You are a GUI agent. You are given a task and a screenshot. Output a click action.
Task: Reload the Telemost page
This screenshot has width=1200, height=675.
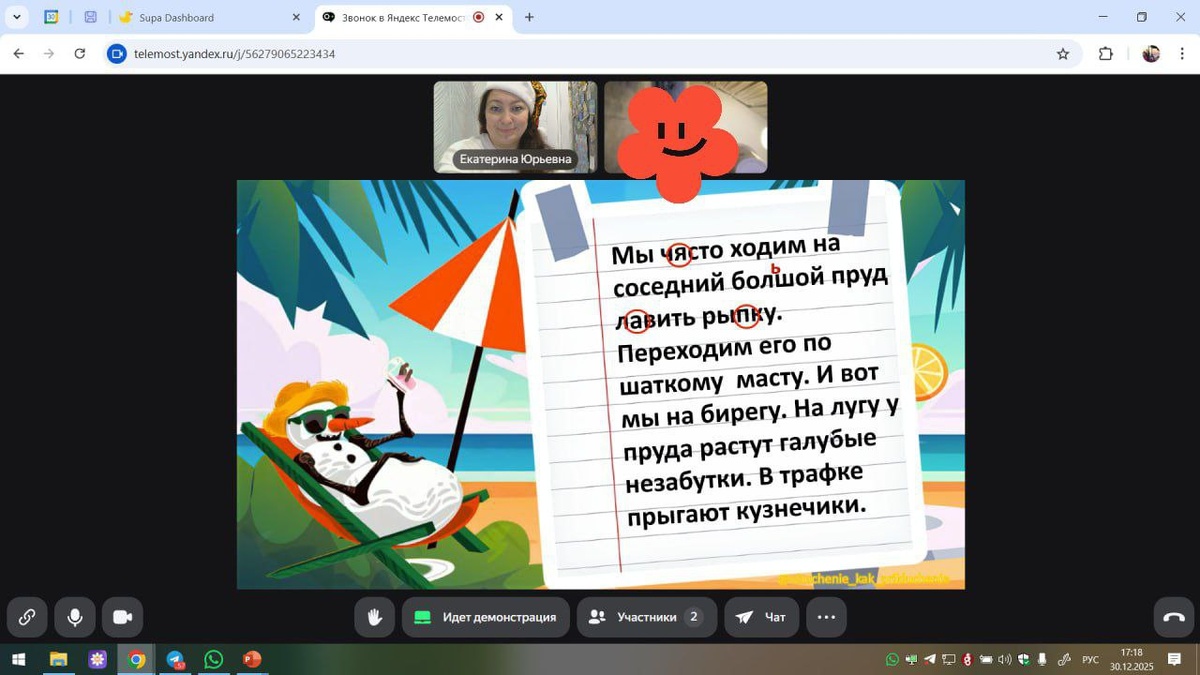tap(80, 54)
